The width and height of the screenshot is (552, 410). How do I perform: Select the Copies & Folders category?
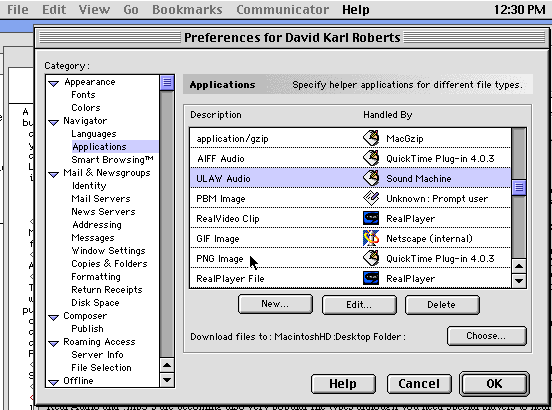109,264
